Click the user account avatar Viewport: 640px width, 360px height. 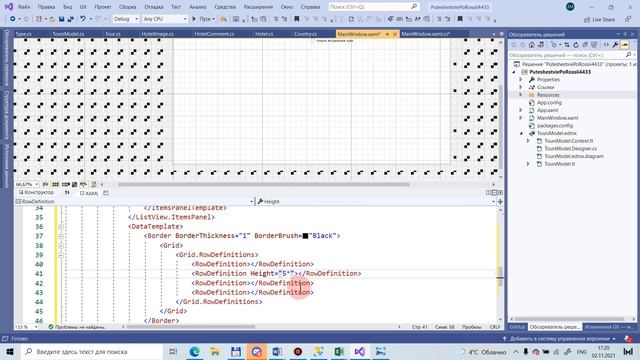(x=570, y=7)
